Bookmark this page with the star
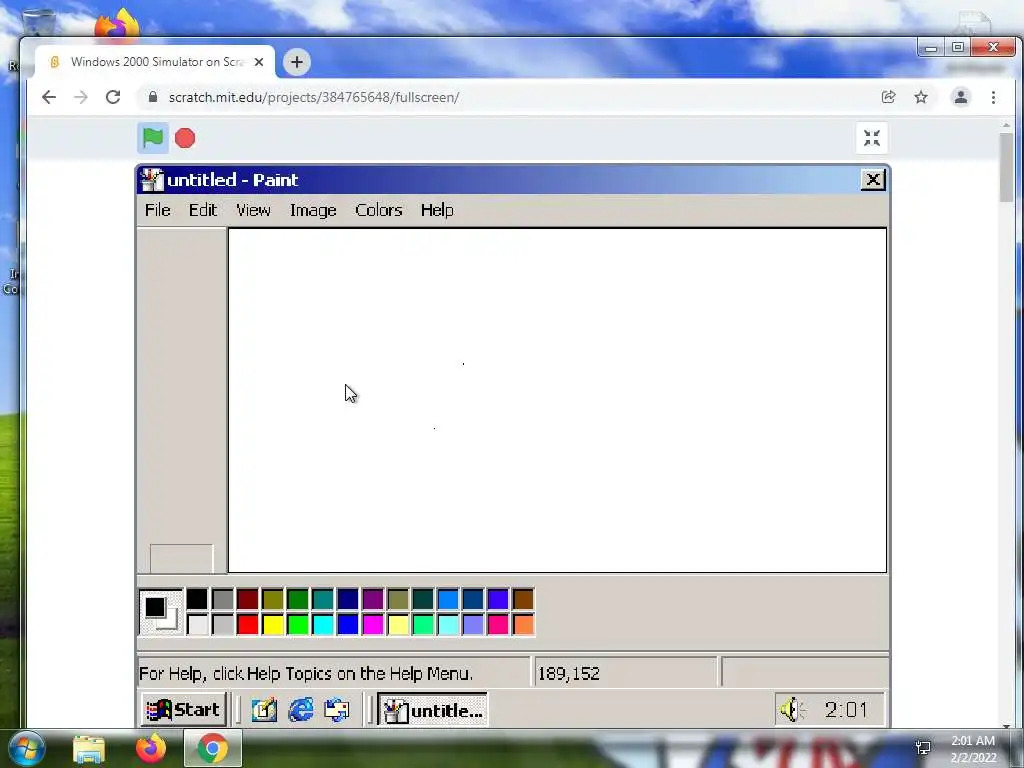Screen dimensions: 1024x768 (x=921, y=97)
